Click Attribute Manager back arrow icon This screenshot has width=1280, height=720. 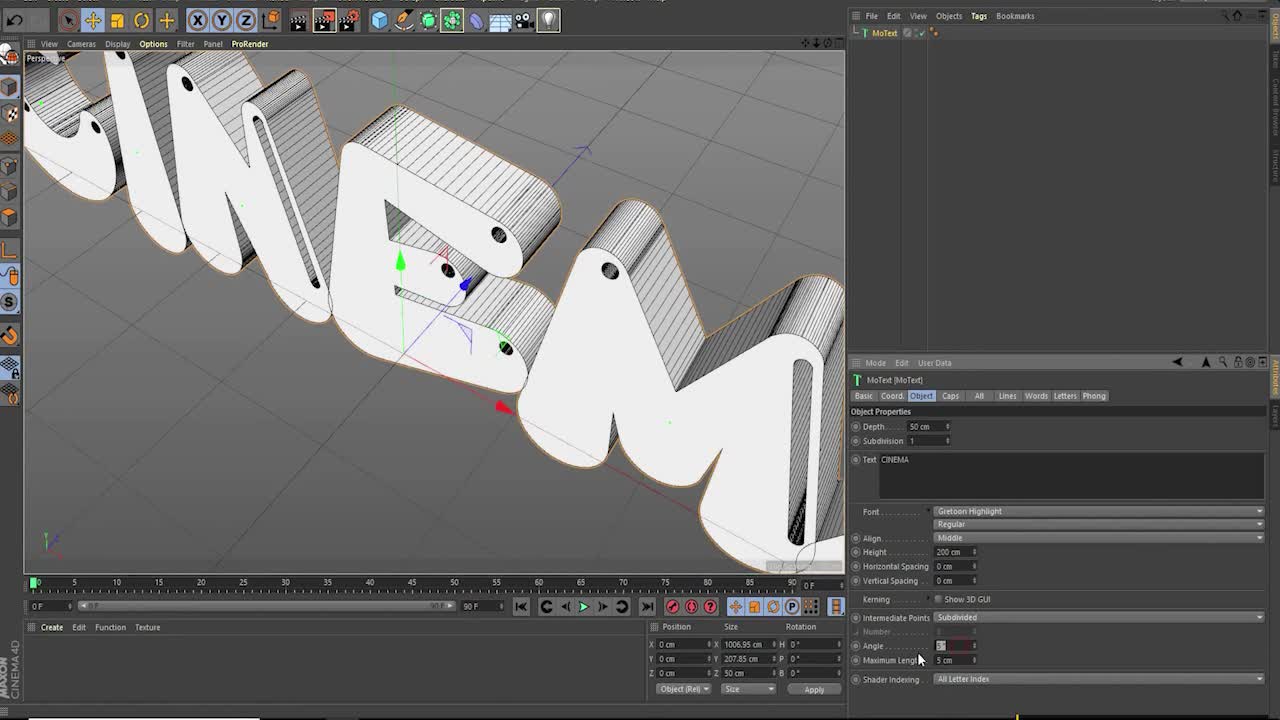1177,362
